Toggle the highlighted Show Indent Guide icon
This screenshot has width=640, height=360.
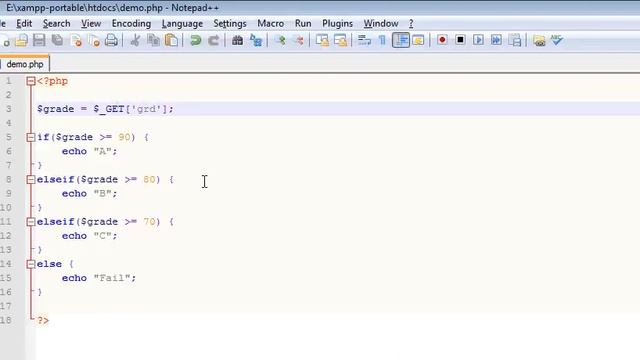point(401,40)
